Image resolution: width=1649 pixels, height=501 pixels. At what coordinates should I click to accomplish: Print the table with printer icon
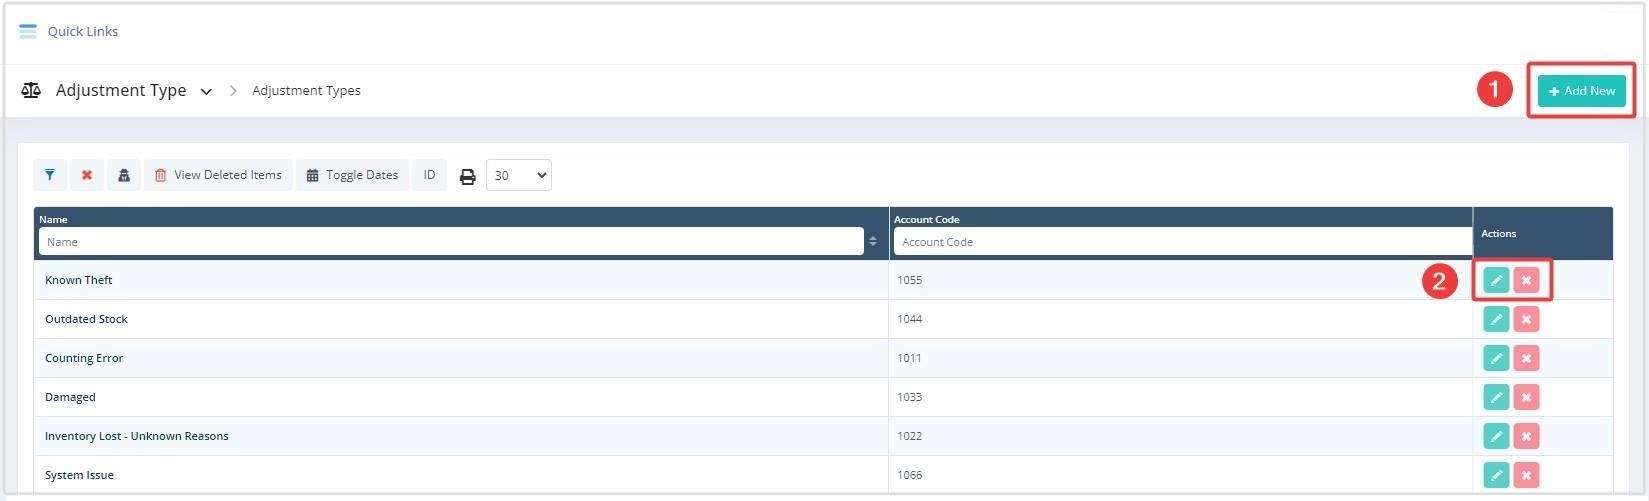467,176
